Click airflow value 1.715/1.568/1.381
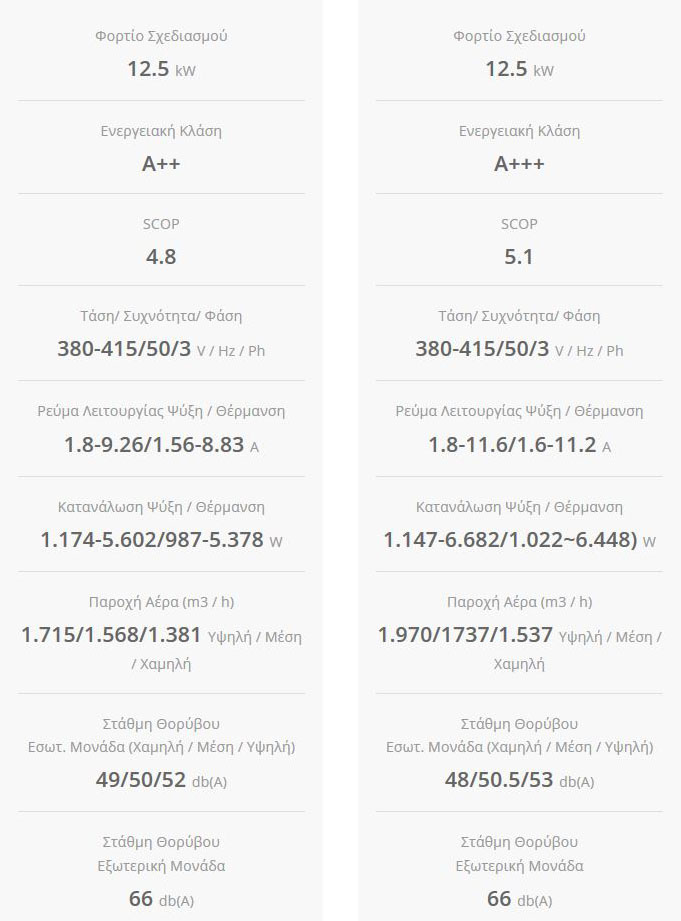 pyautogui.click(x=111, y=635)
